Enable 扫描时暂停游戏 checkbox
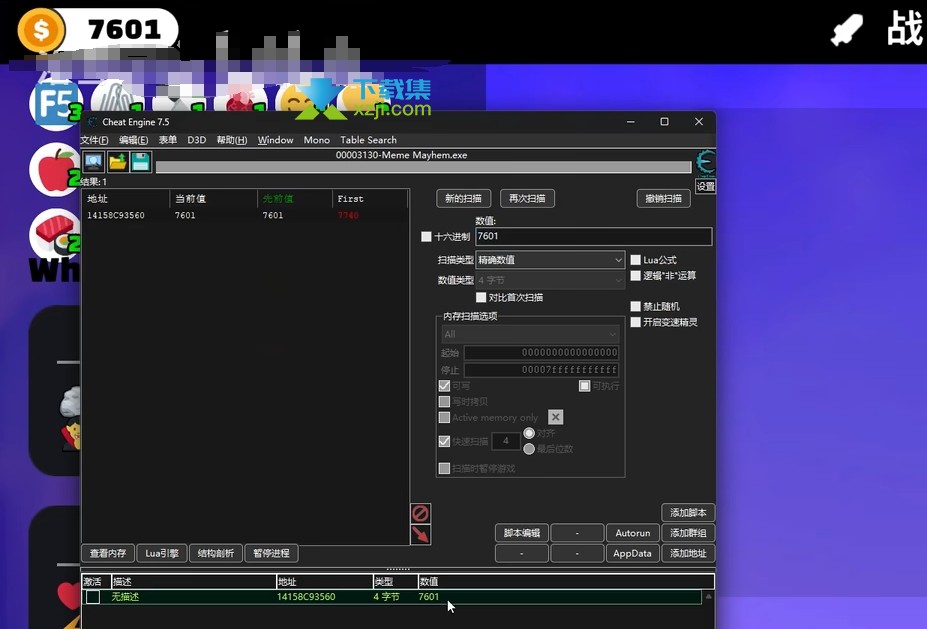This screenshot has height=629, width=927. 445,468
